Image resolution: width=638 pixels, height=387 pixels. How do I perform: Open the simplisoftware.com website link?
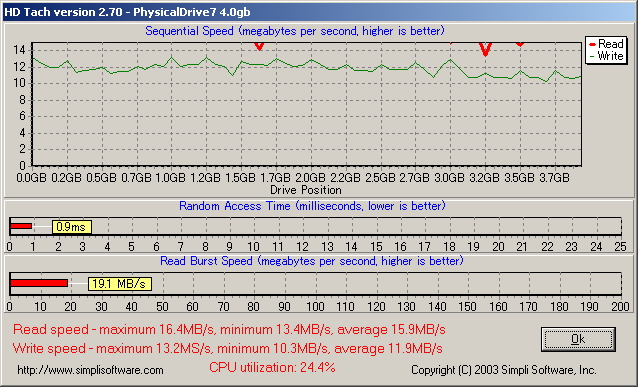90,370
